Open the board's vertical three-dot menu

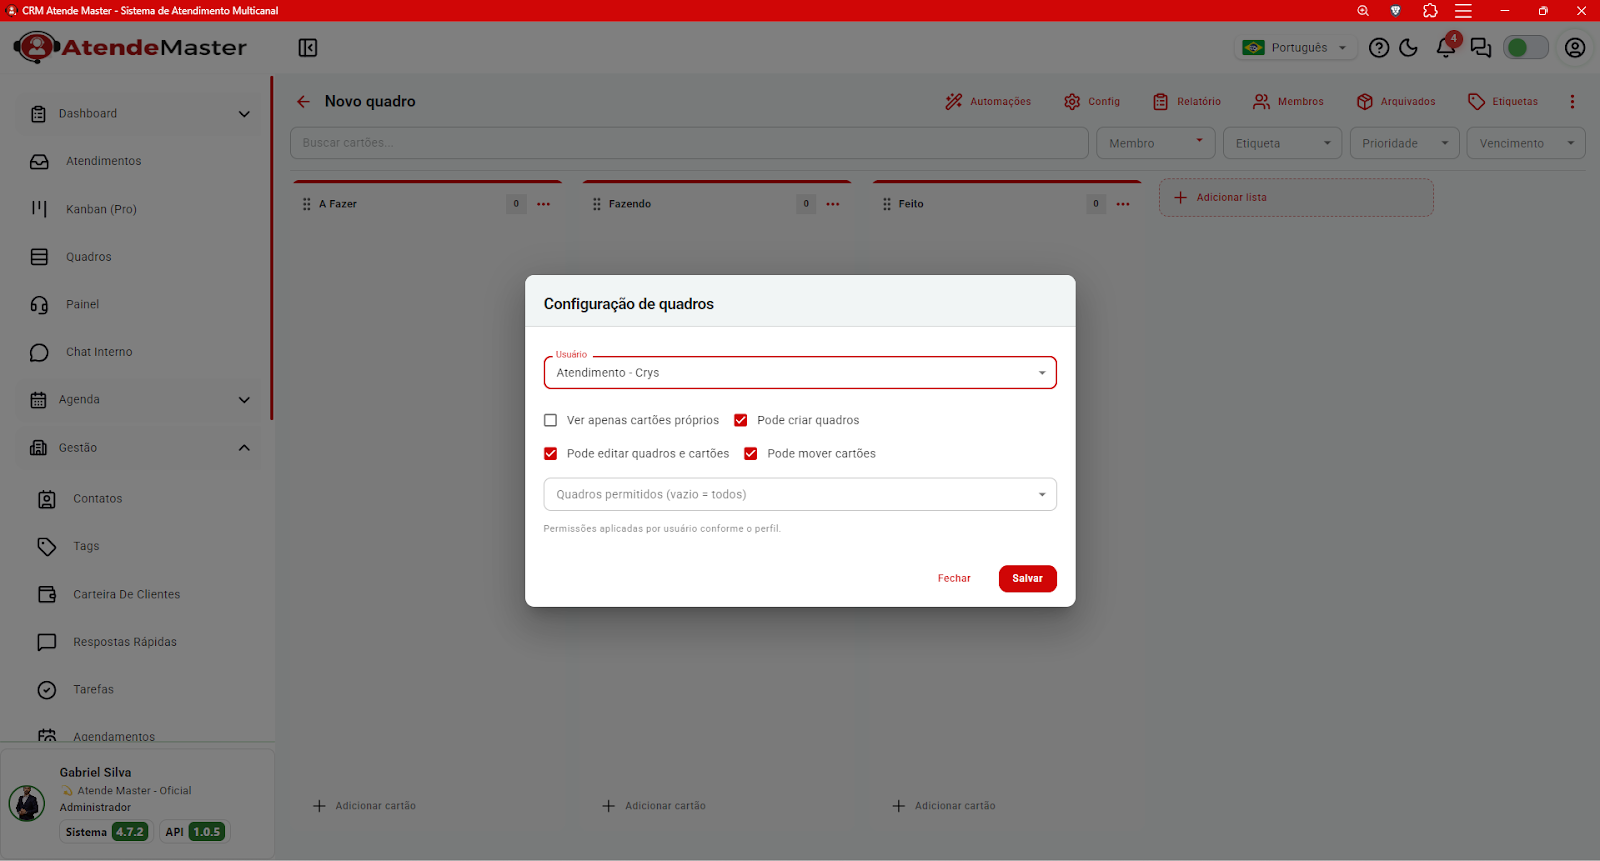pyautogui.click(x=1572, y=102)
